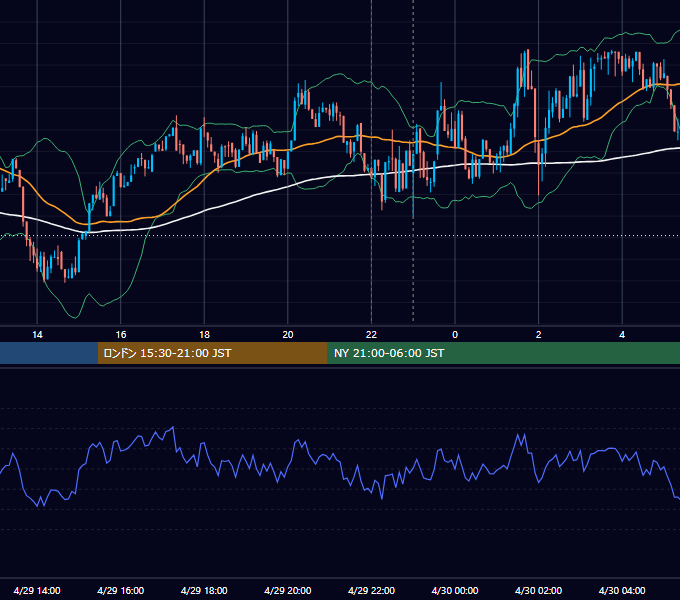This screenshot has height=600, width=680.
Task: Click the 4/30 00:00 date label
Action: tap(455, 590)
